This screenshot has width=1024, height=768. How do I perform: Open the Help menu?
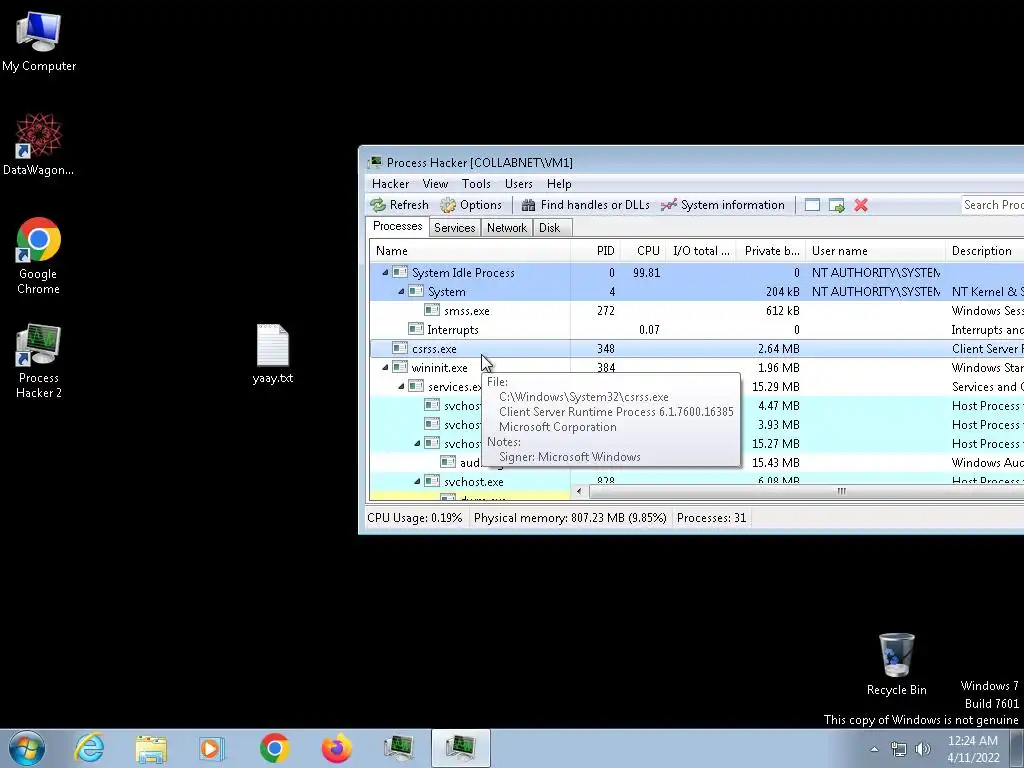pyautogui.click(x=559, y=184)
